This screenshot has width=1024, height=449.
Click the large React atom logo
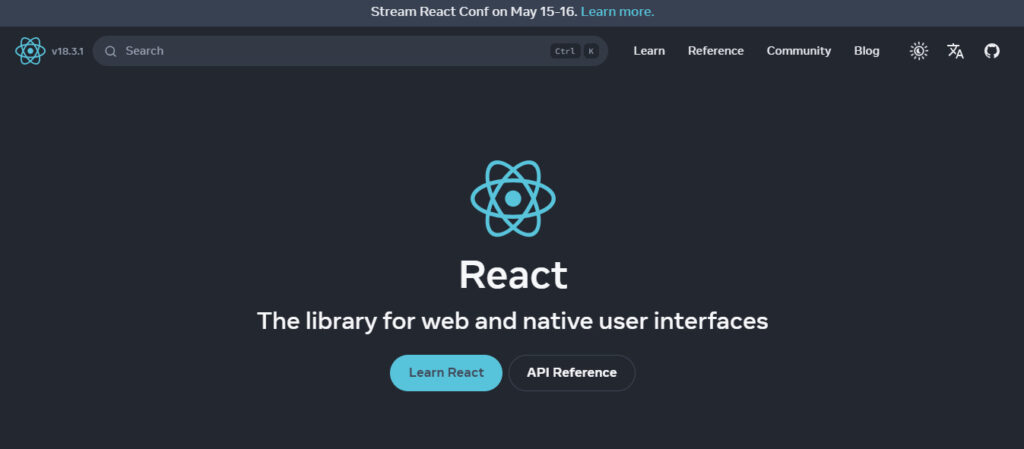pos(513,198)
